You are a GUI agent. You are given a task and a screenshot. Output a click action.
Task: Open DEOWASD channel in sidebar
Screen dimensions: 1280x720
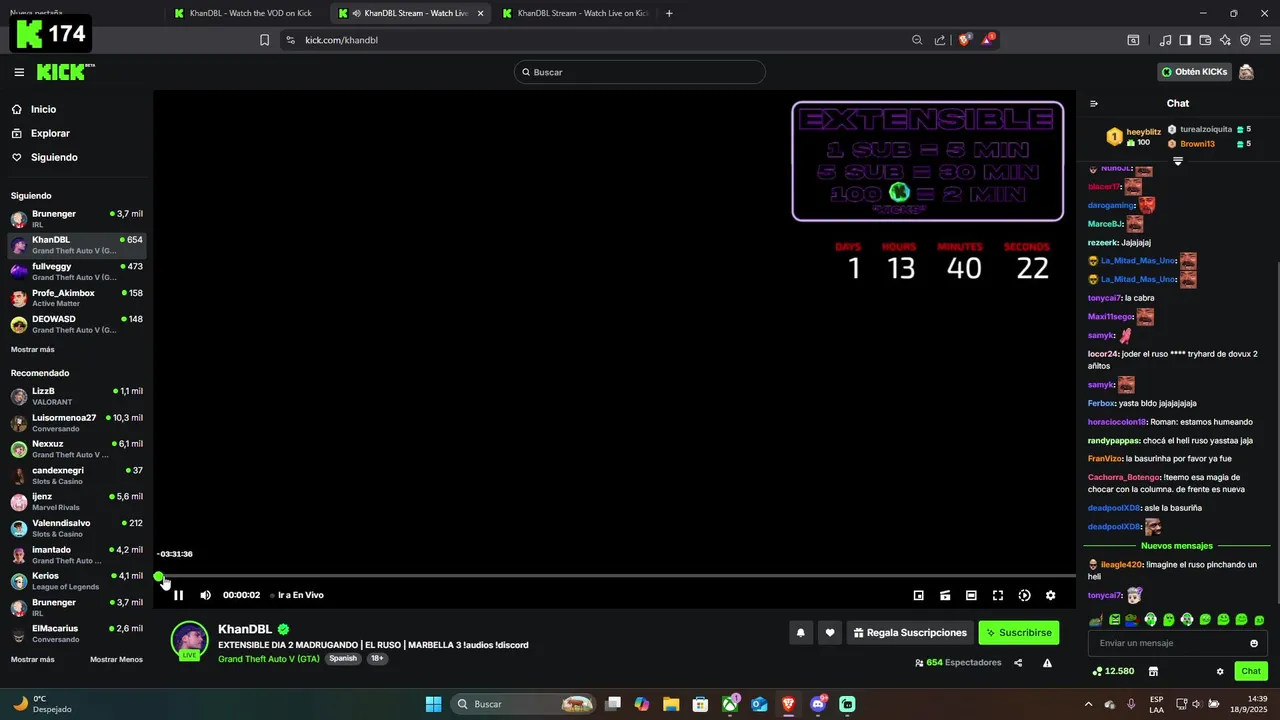(x=77, y=324)
